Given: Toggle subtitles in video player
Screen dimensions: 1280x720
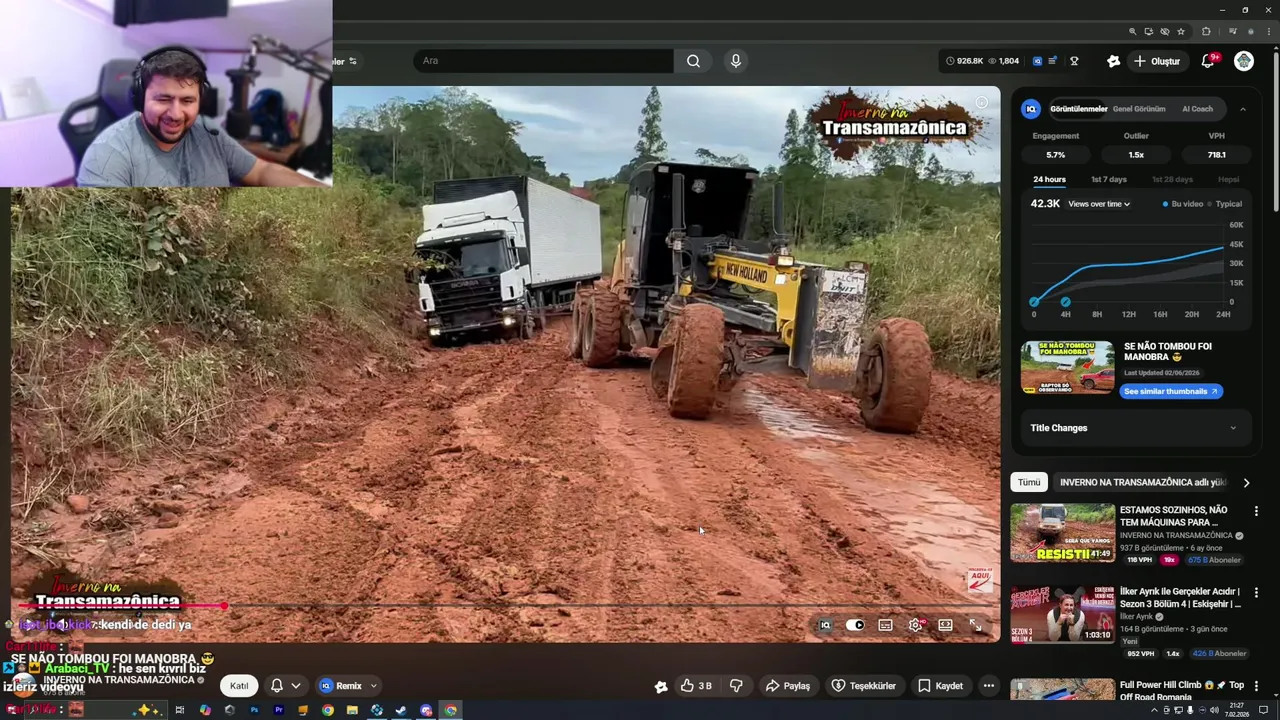Looking at the screenshot, I should click(x=885, y=625).
